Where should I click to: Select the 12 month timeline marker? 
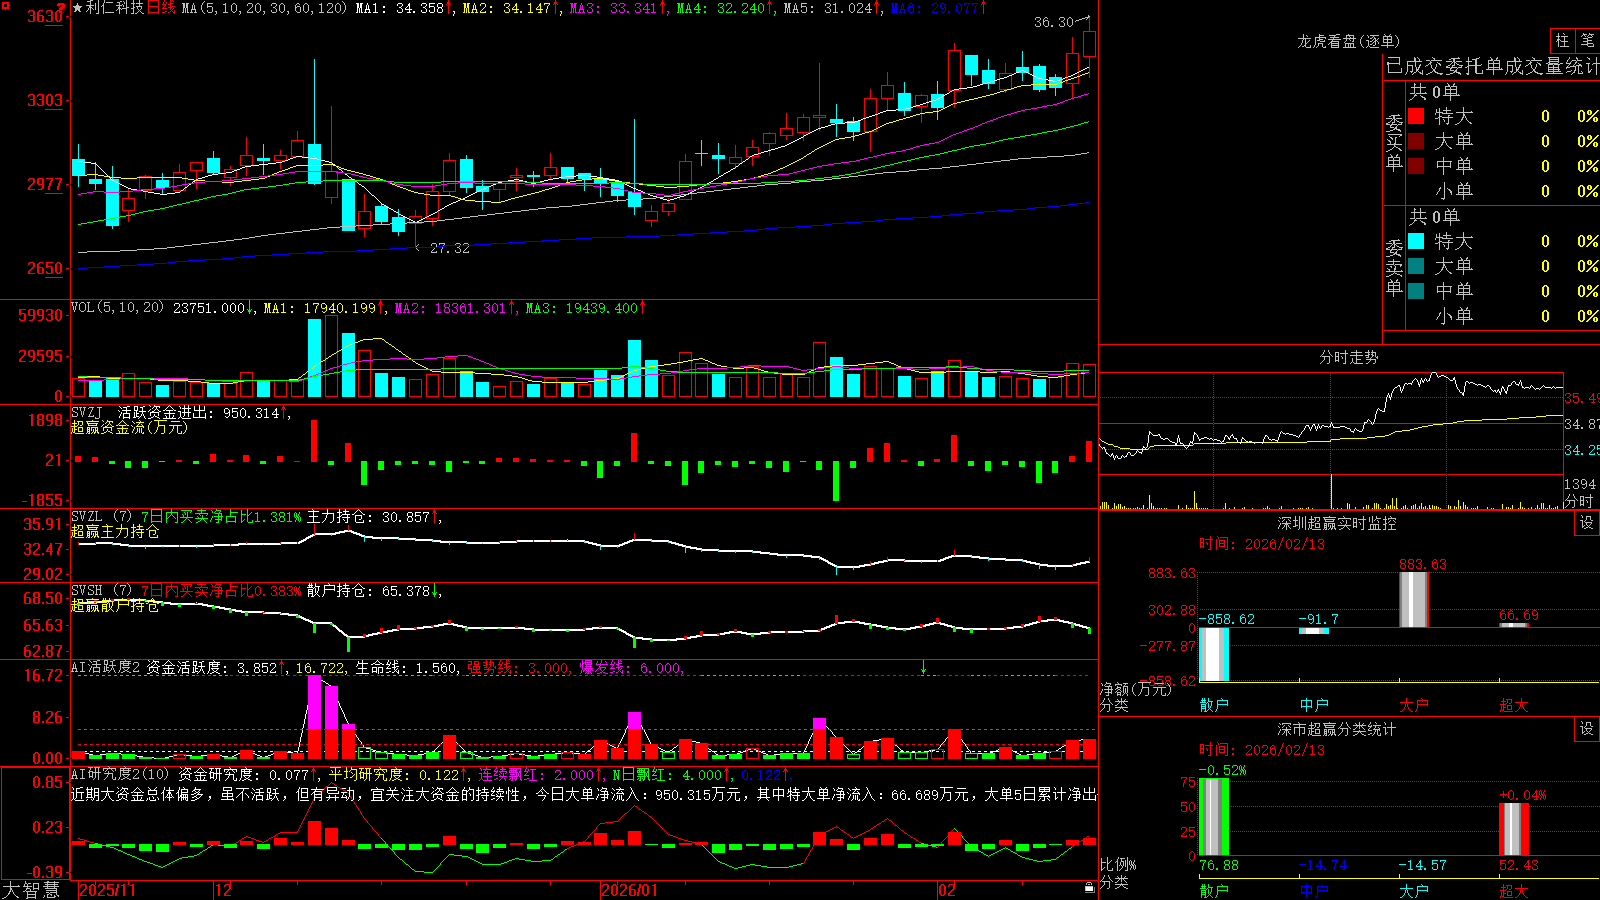224,890
